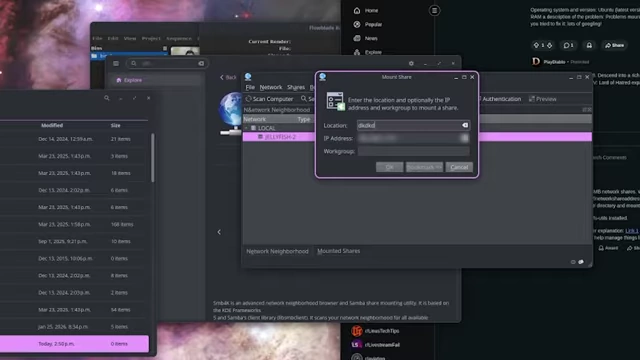
Task: Clear the Location field with its clear icon
Action: pyautogui.click(x=465, y=125)
